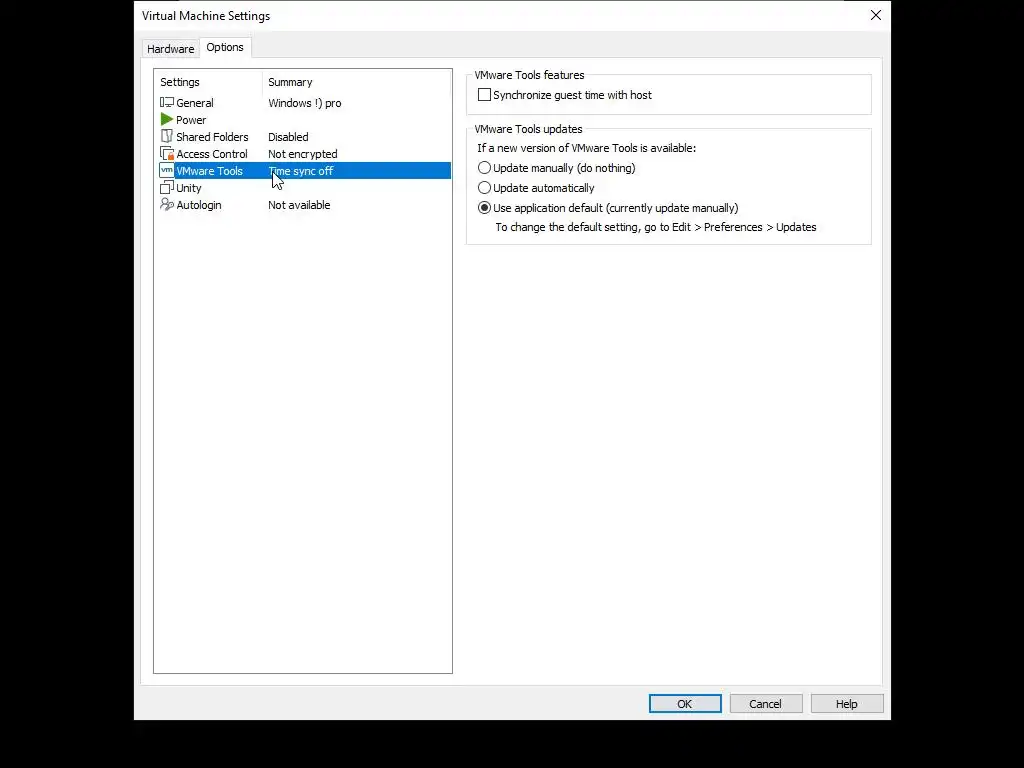
Task: Click the Shared Folders icon
Action: click(x=167, y=136)
